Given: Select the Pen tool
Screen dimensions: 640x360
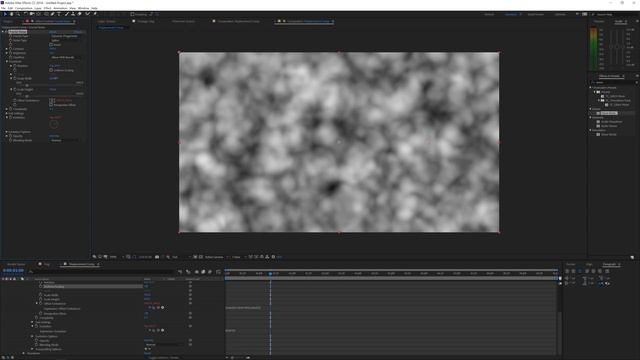Looking at the screenshot, I should coord(52,14).
